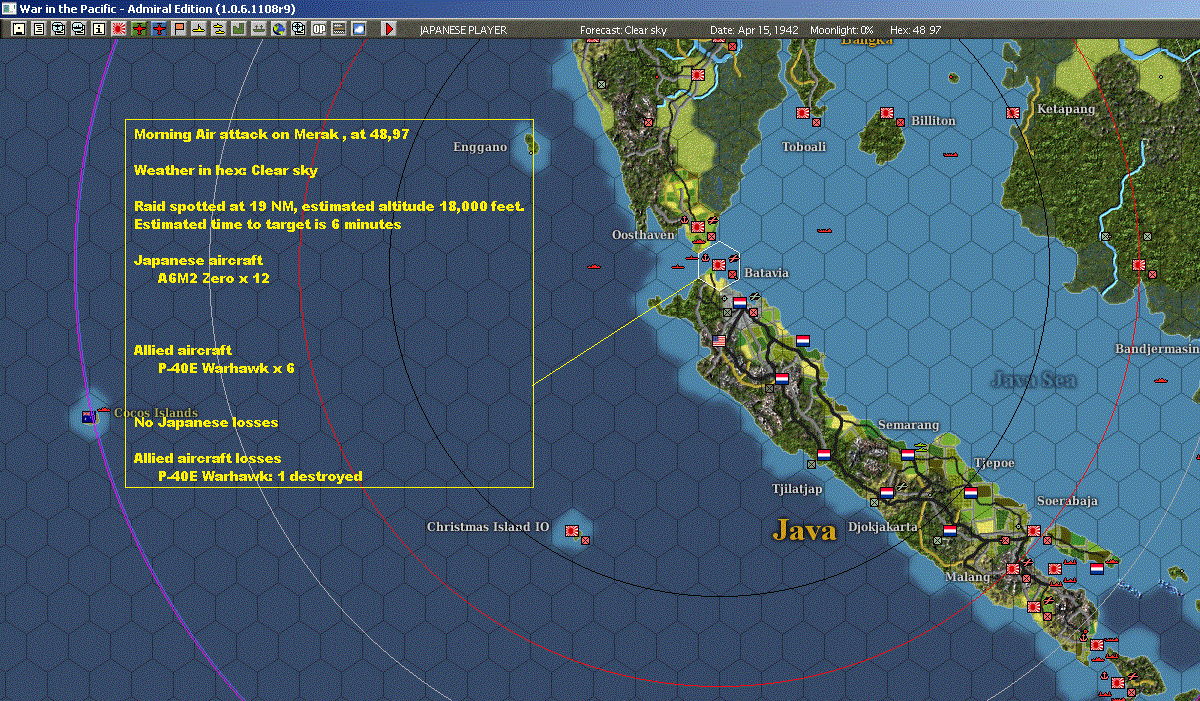Image resolution: width=1200 pixels, height=701 pixels.
Task: Open the information 'i' toolbar icon
Action: (x=98, y=29)
